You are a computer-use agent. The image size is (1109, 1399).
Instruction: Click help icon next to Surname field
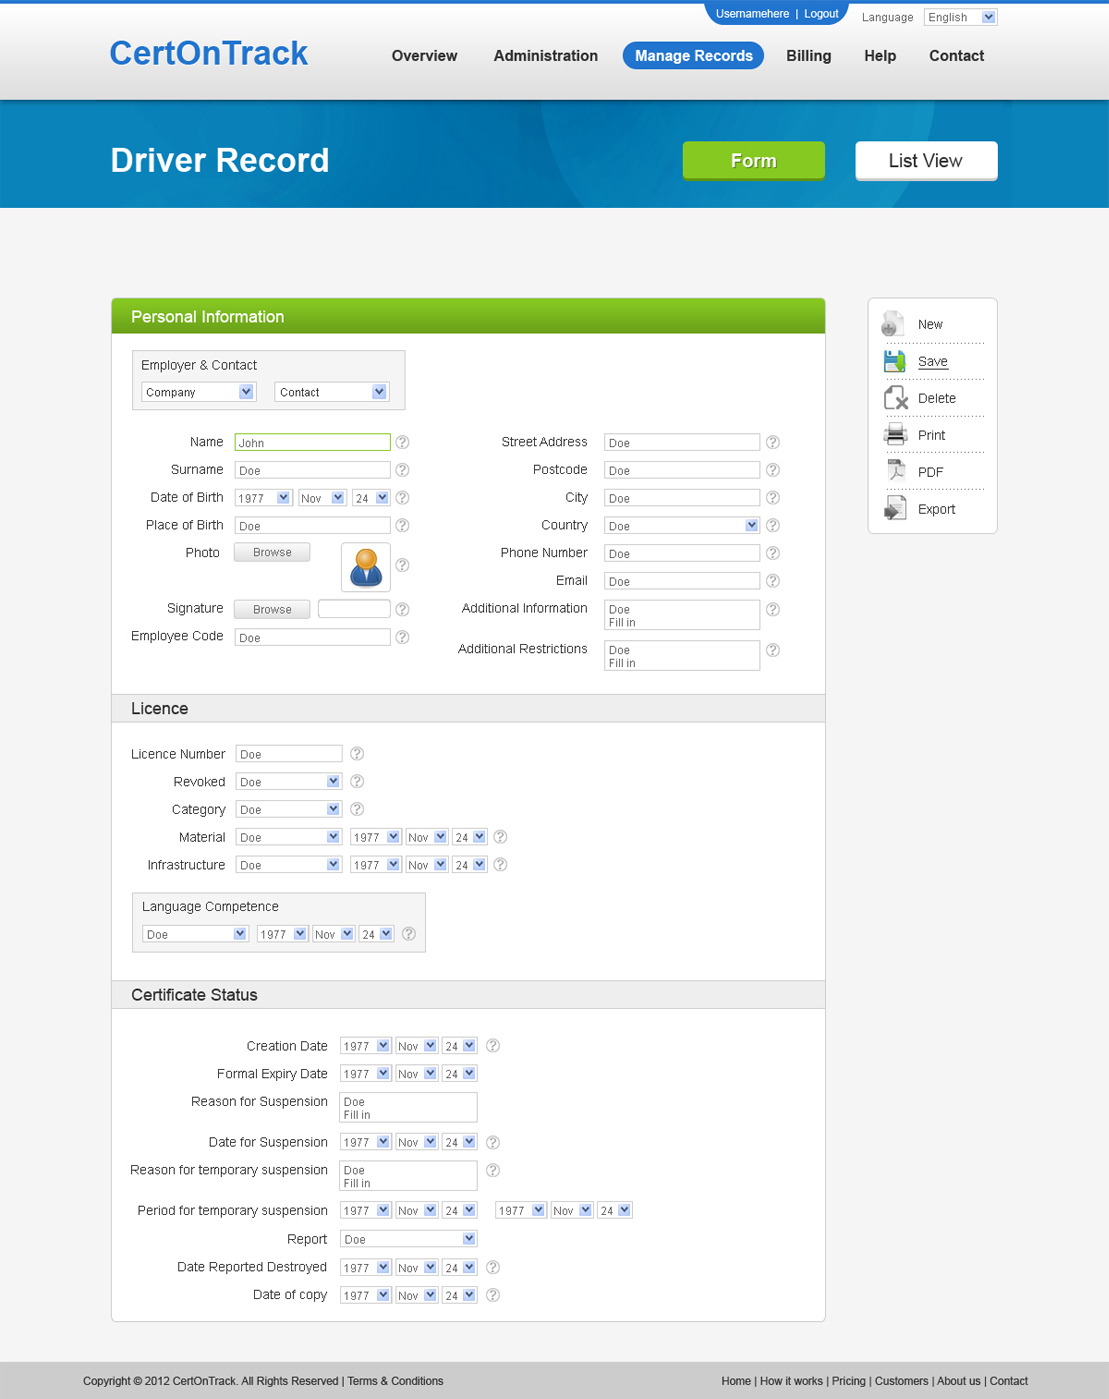[402, 470]
